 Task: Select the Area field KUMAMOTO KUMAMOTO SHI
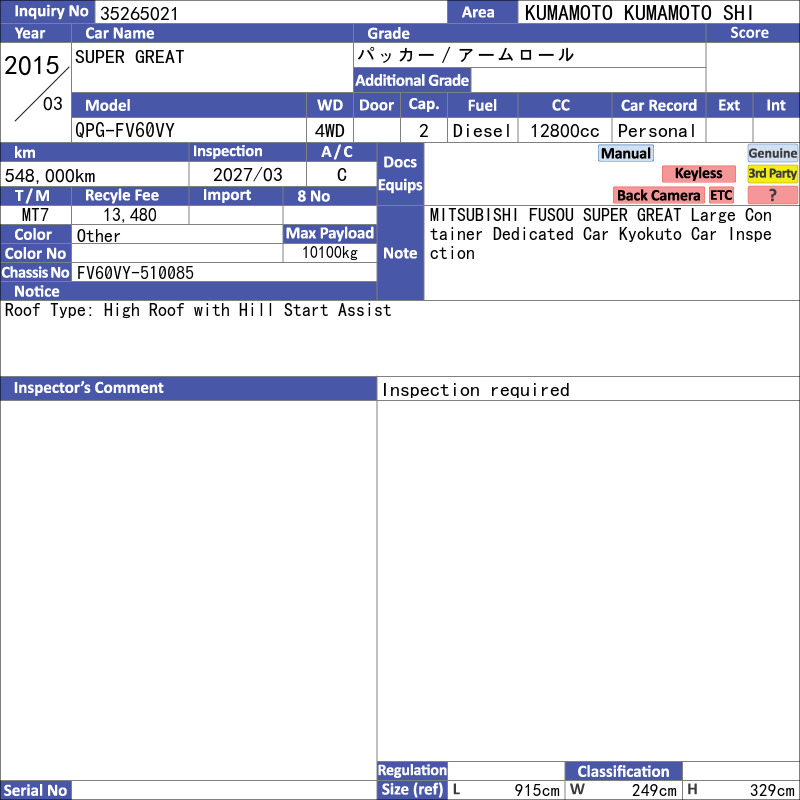[639, 13]
